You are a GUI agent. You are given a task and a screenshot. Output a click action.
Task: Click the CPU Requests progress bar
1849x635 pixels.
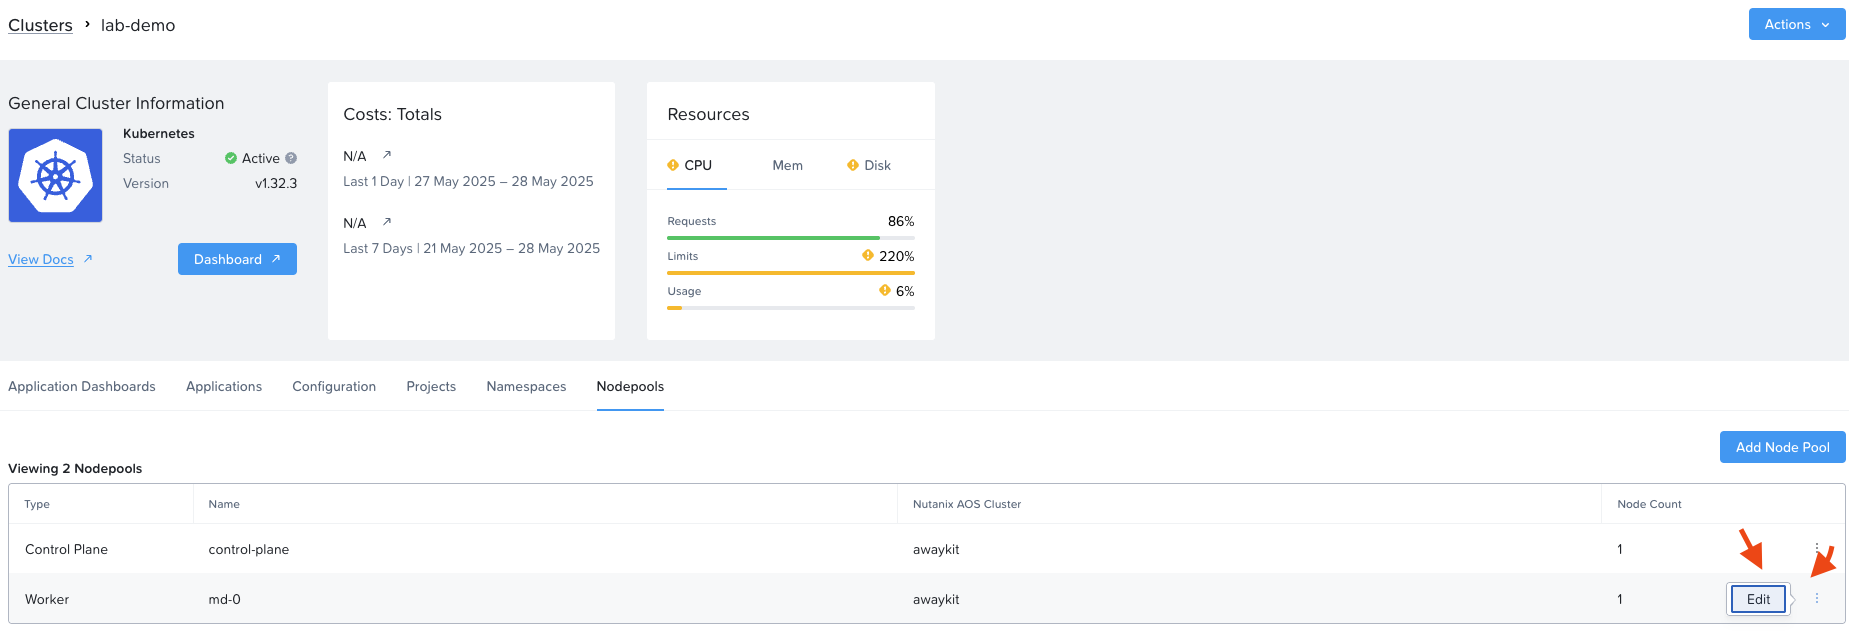pos(791,238)
